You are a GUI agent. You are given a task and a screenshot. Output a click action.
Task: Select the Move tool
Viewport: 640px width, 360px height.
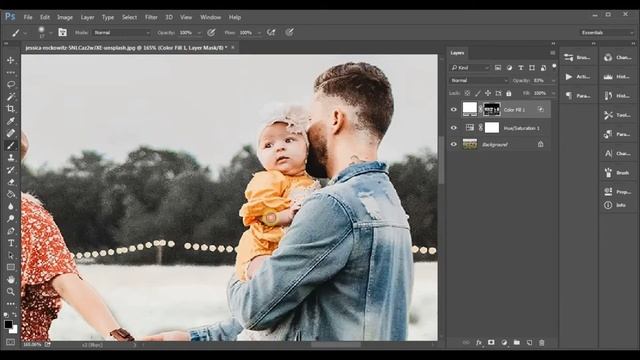point(11,60)
